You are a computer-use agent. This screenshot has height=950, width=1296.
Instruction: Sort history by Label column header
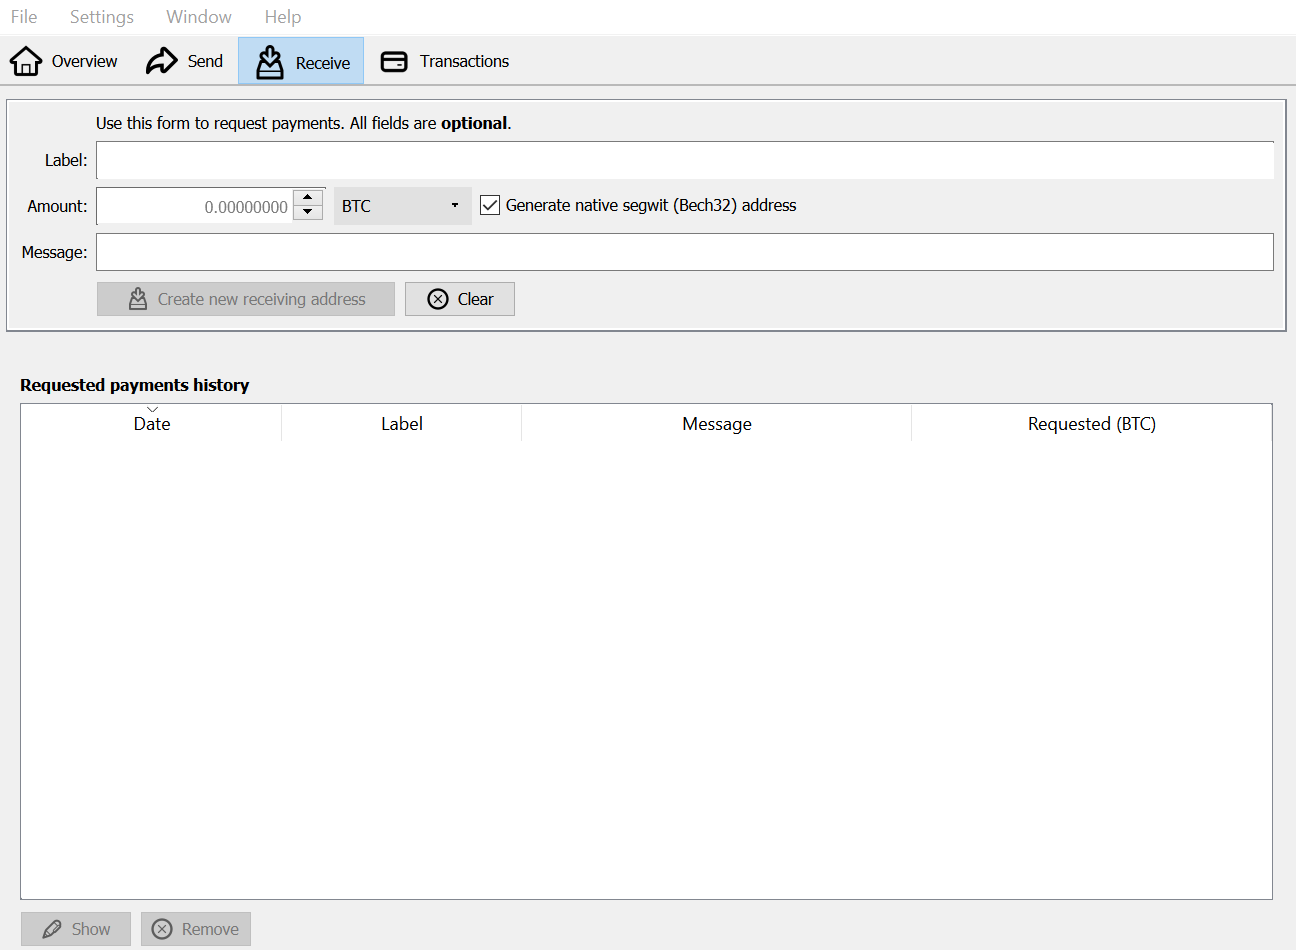(402, 423)
